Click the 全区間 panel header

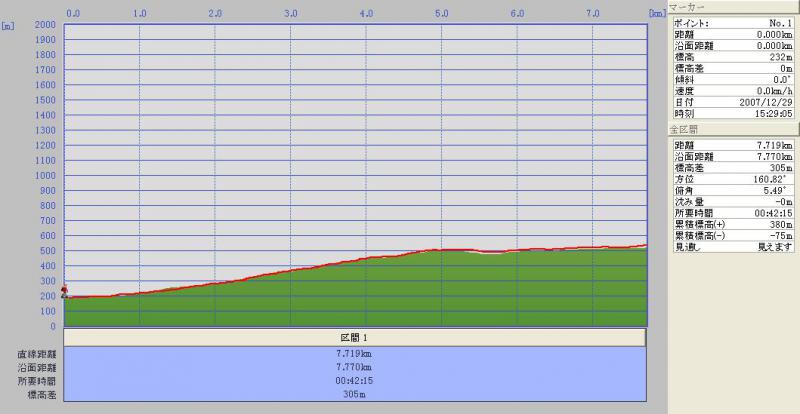click(x=733, y=130)
